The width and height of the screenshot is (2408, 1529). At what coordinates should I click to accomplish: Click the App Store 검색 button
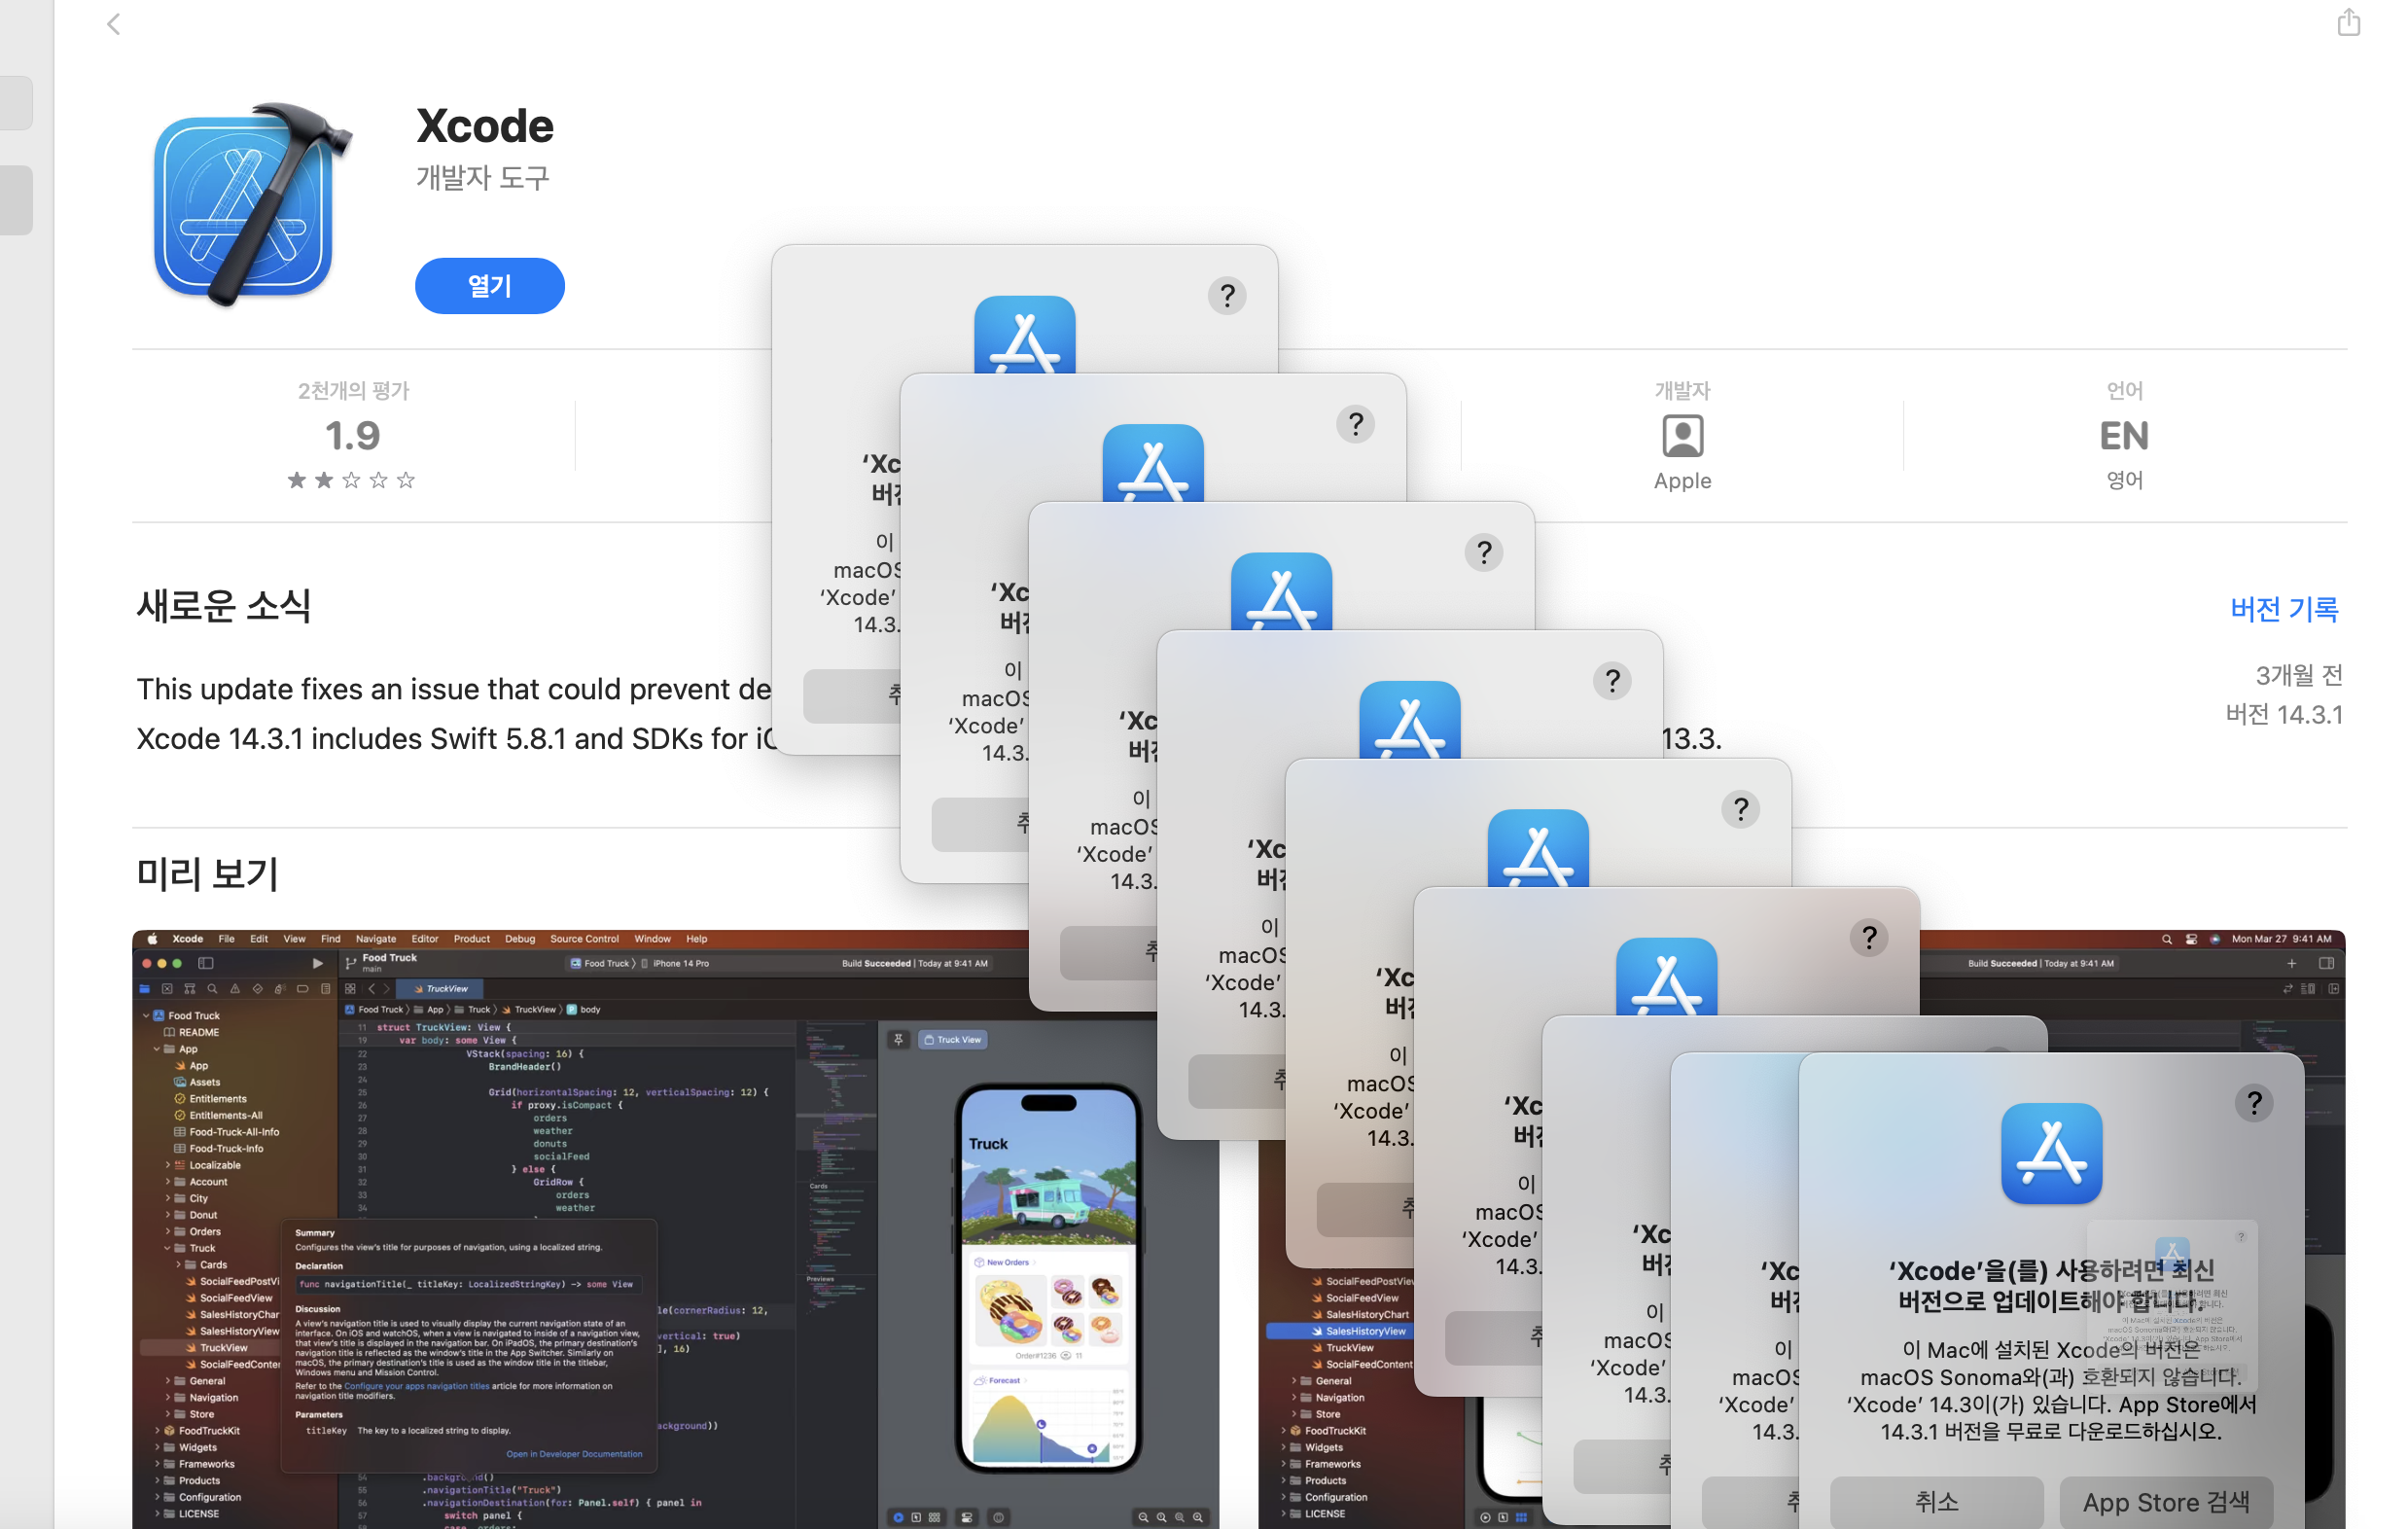pos(2166,1501)
